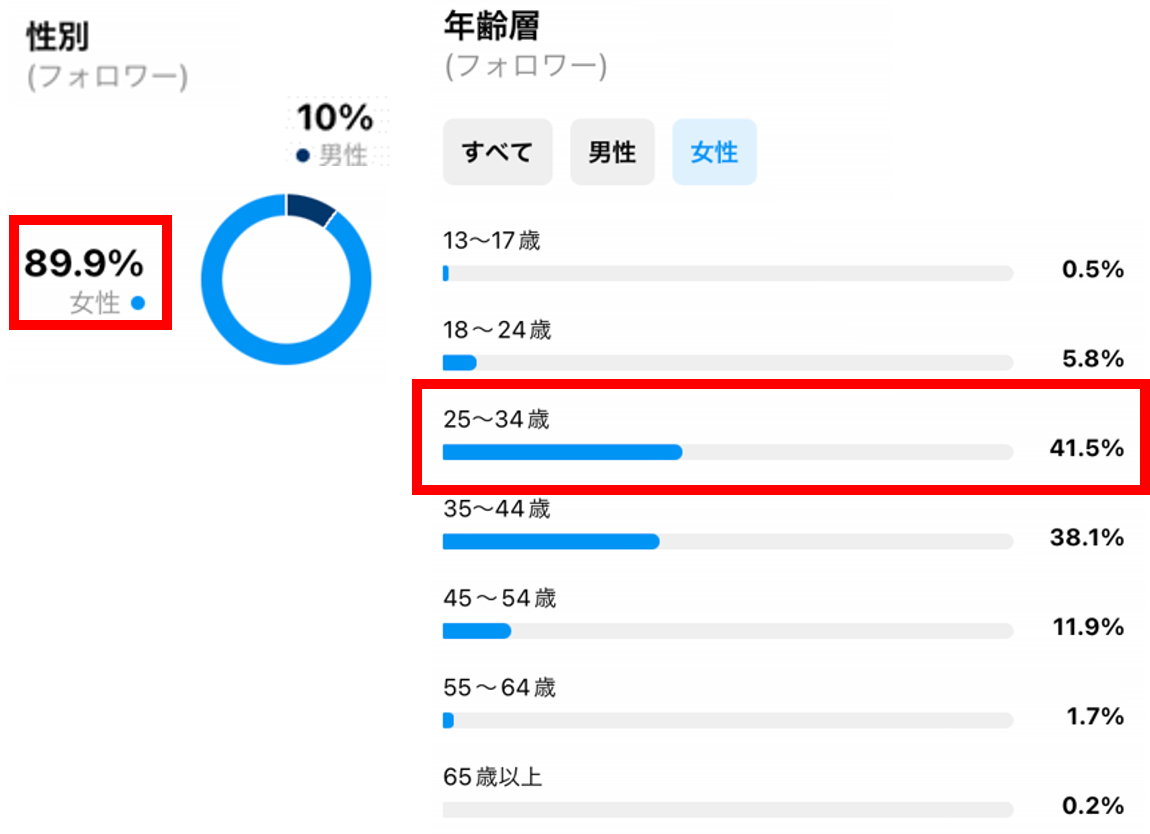1150x834 pixels.
Task: Click the dark blue dot beside 男性
Action: click(303, 154)
